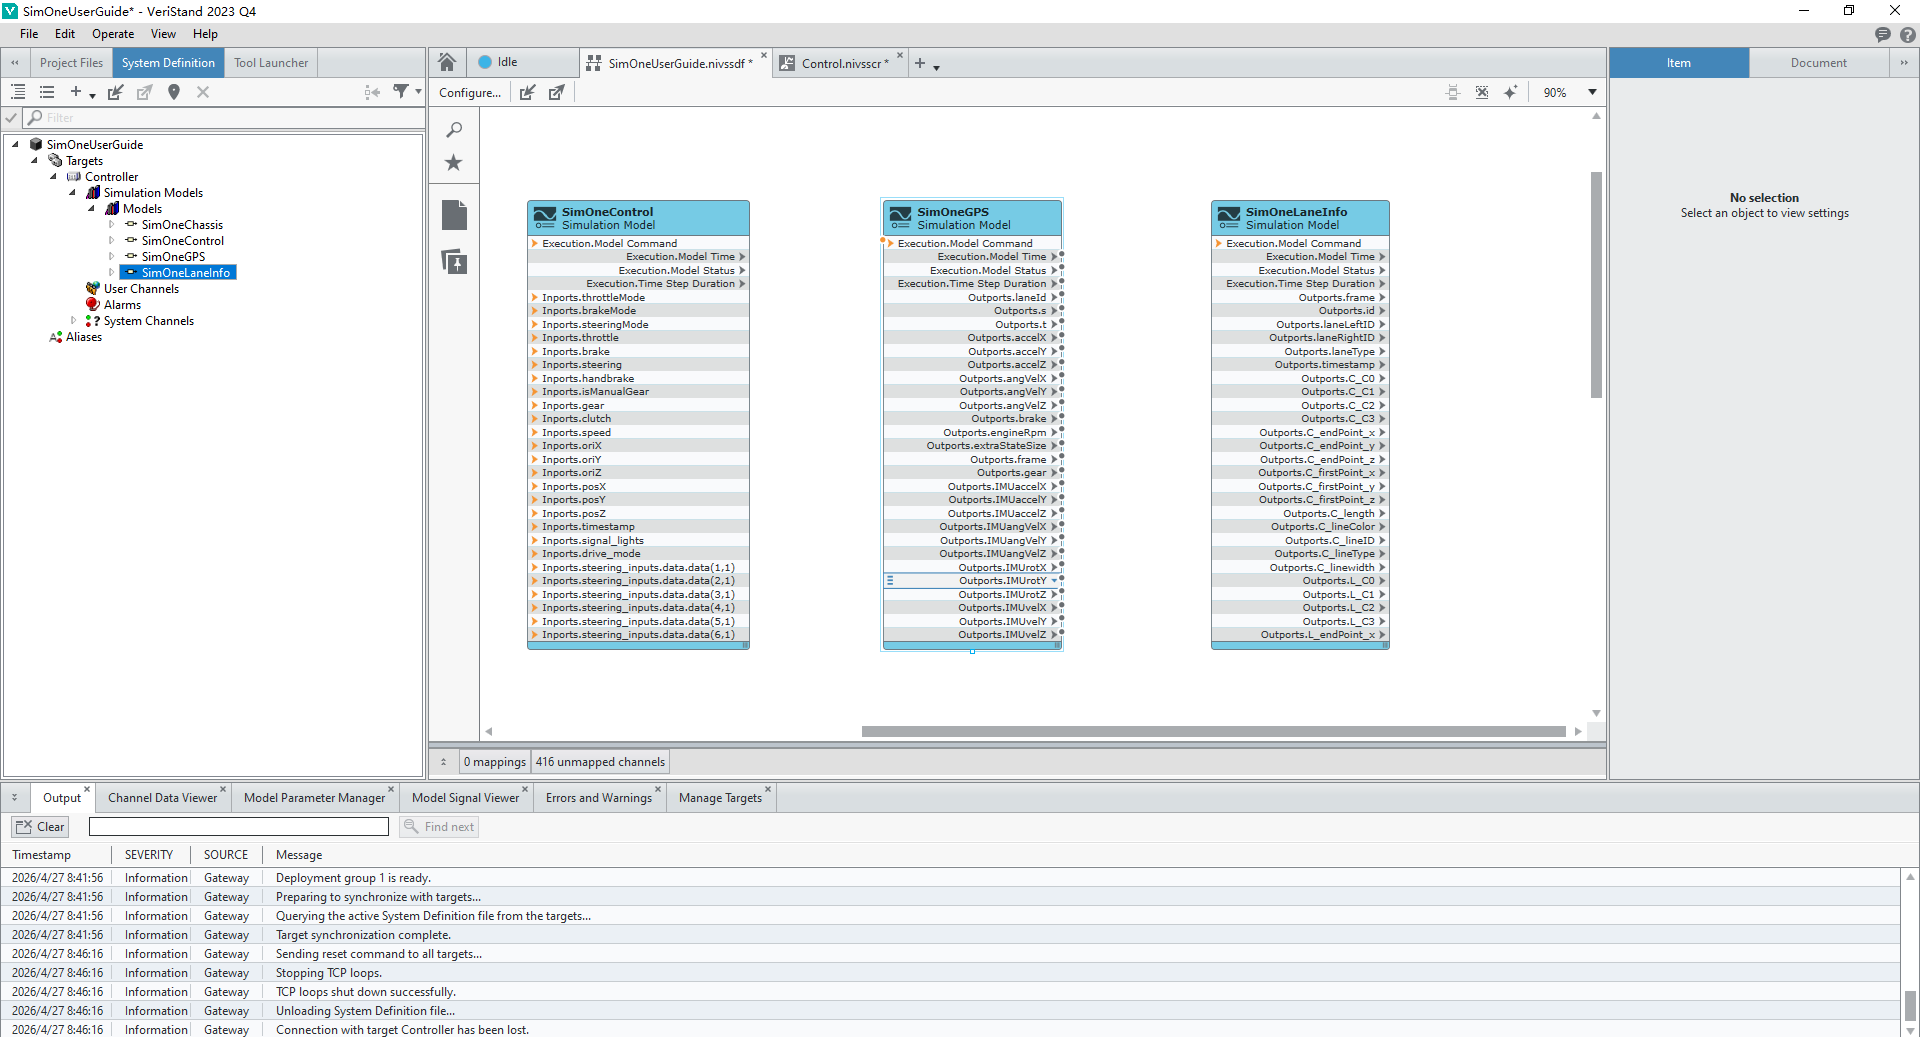Screen dimensions: 1920x1037
Task: Click the SimOneControl model block wave icon
Action: pyautogui.click(x=545, y=218)
